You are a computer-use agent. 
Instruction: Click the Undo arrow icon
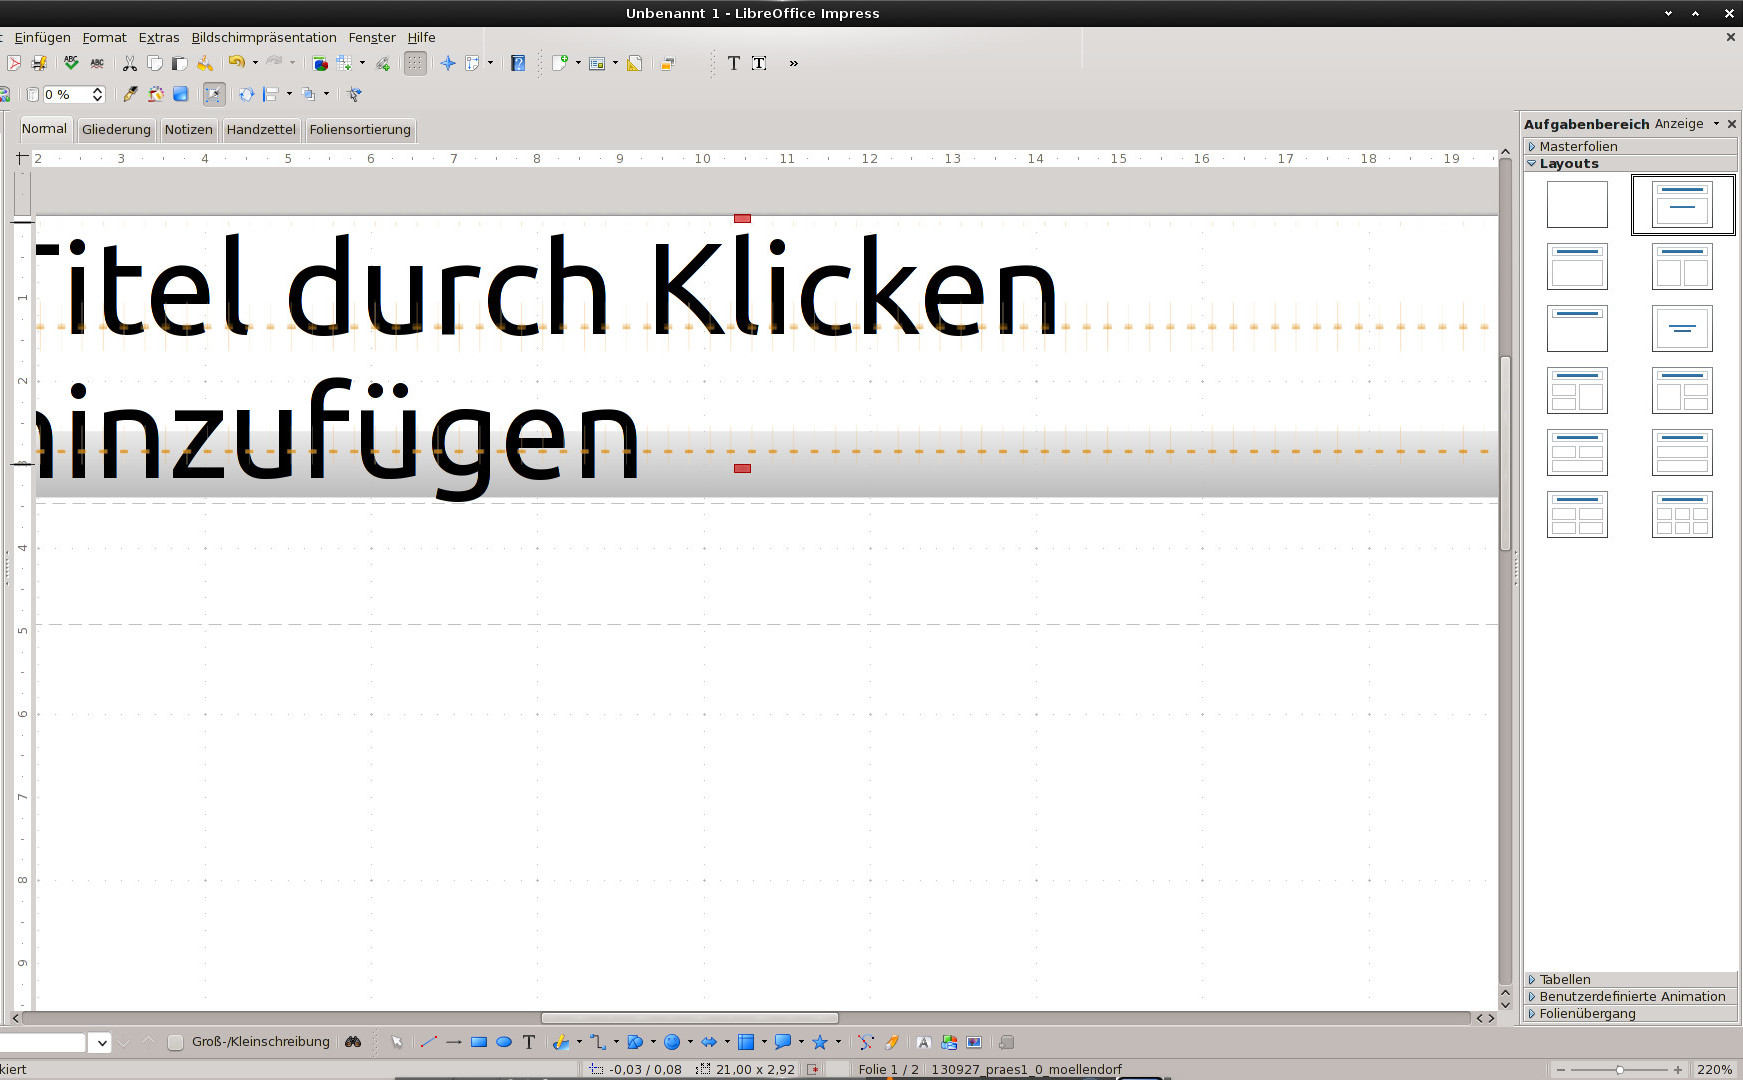click(x=236, y=63)
